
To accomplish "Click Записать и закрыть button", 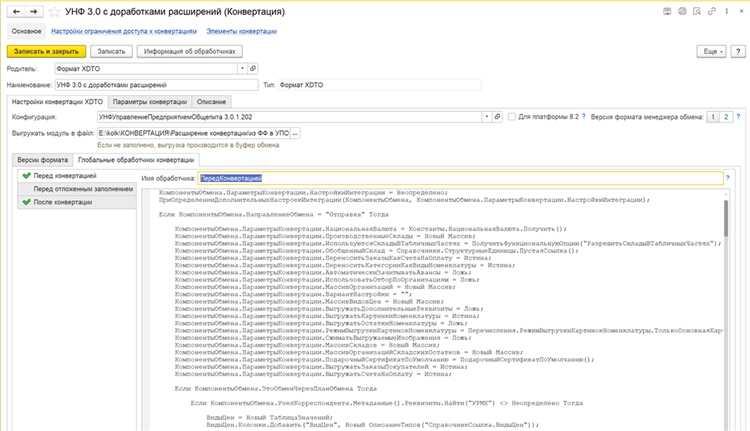I will 46,51.
